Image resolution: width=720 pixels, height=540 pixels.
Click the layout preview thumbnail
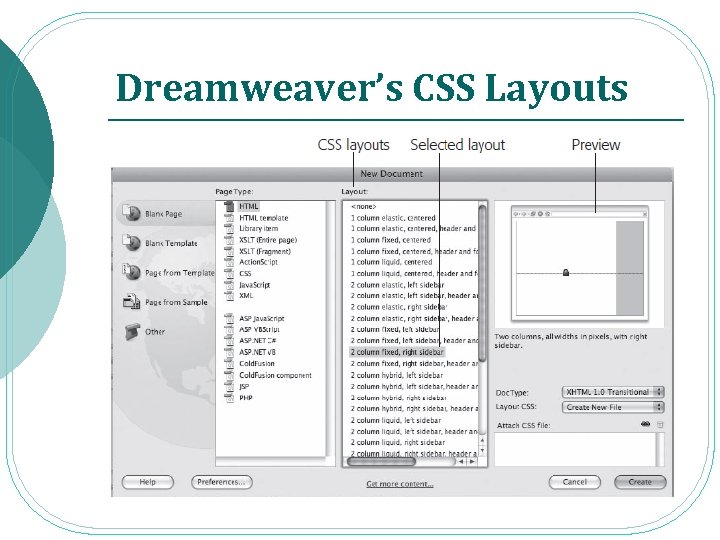[x=579, y=263]
